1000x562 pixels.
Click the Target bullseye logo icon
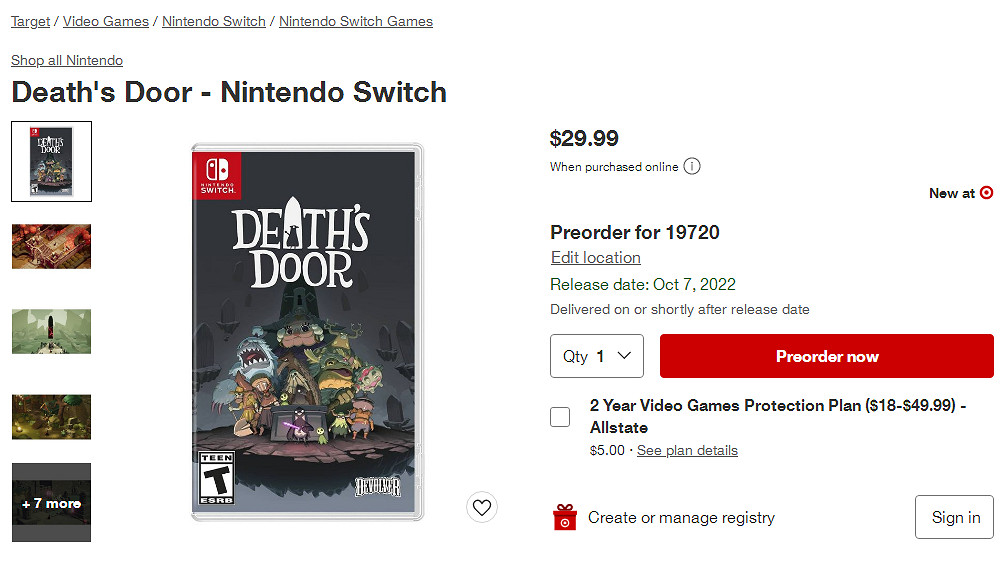point(987,193)
